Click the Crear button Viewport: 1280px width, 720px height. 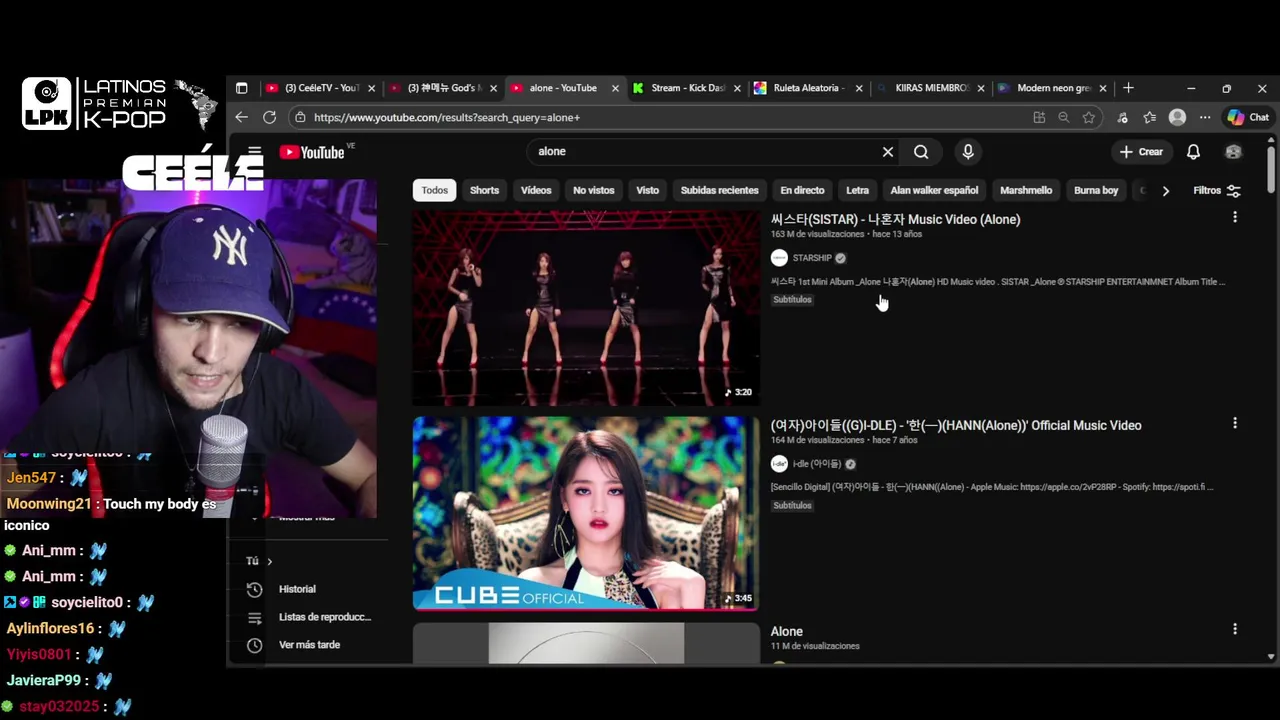pos(1141,152)
